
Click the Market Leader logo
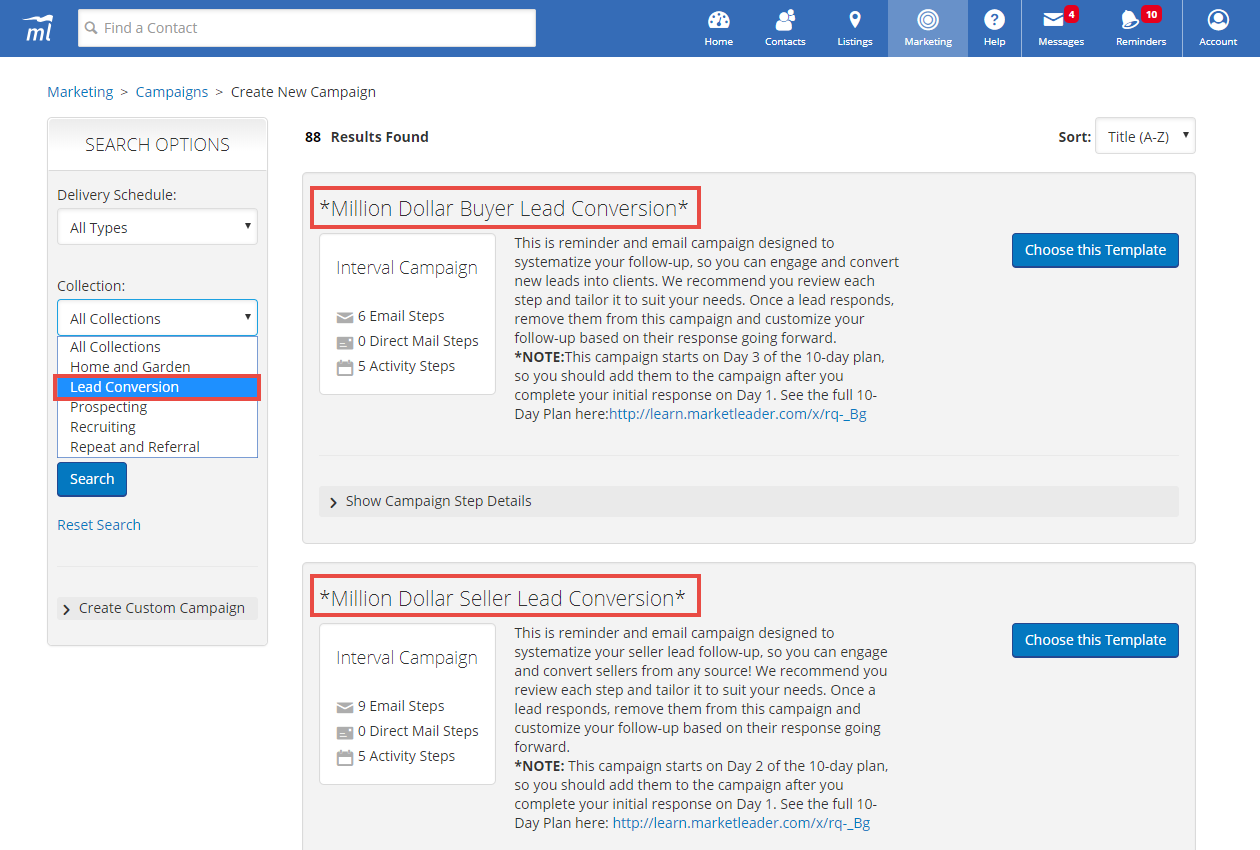click(x=39, y=28)
